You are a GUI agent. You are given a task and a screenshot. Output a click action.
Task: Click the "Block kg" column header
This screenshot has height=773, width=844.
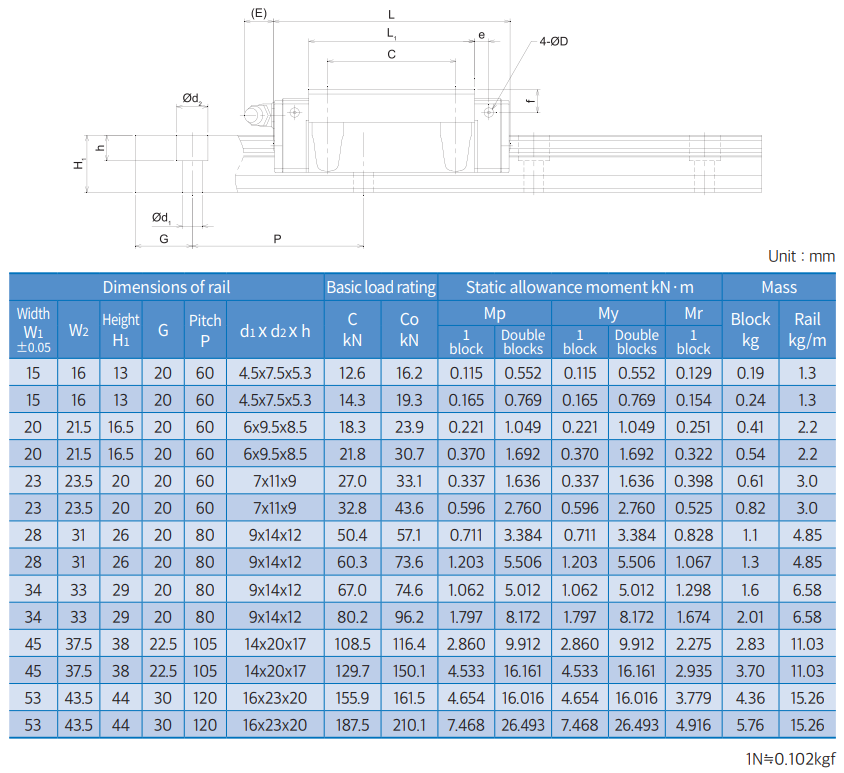[750, 330]
